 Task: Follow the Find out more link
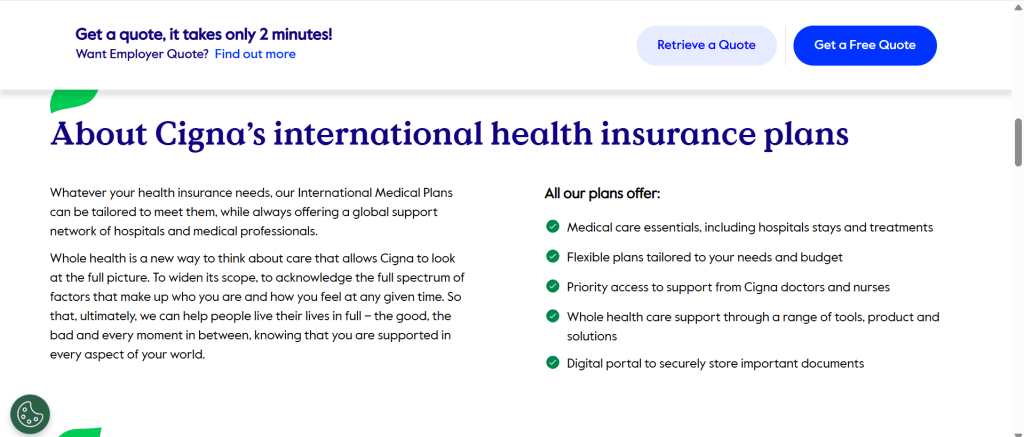[255, 54]
